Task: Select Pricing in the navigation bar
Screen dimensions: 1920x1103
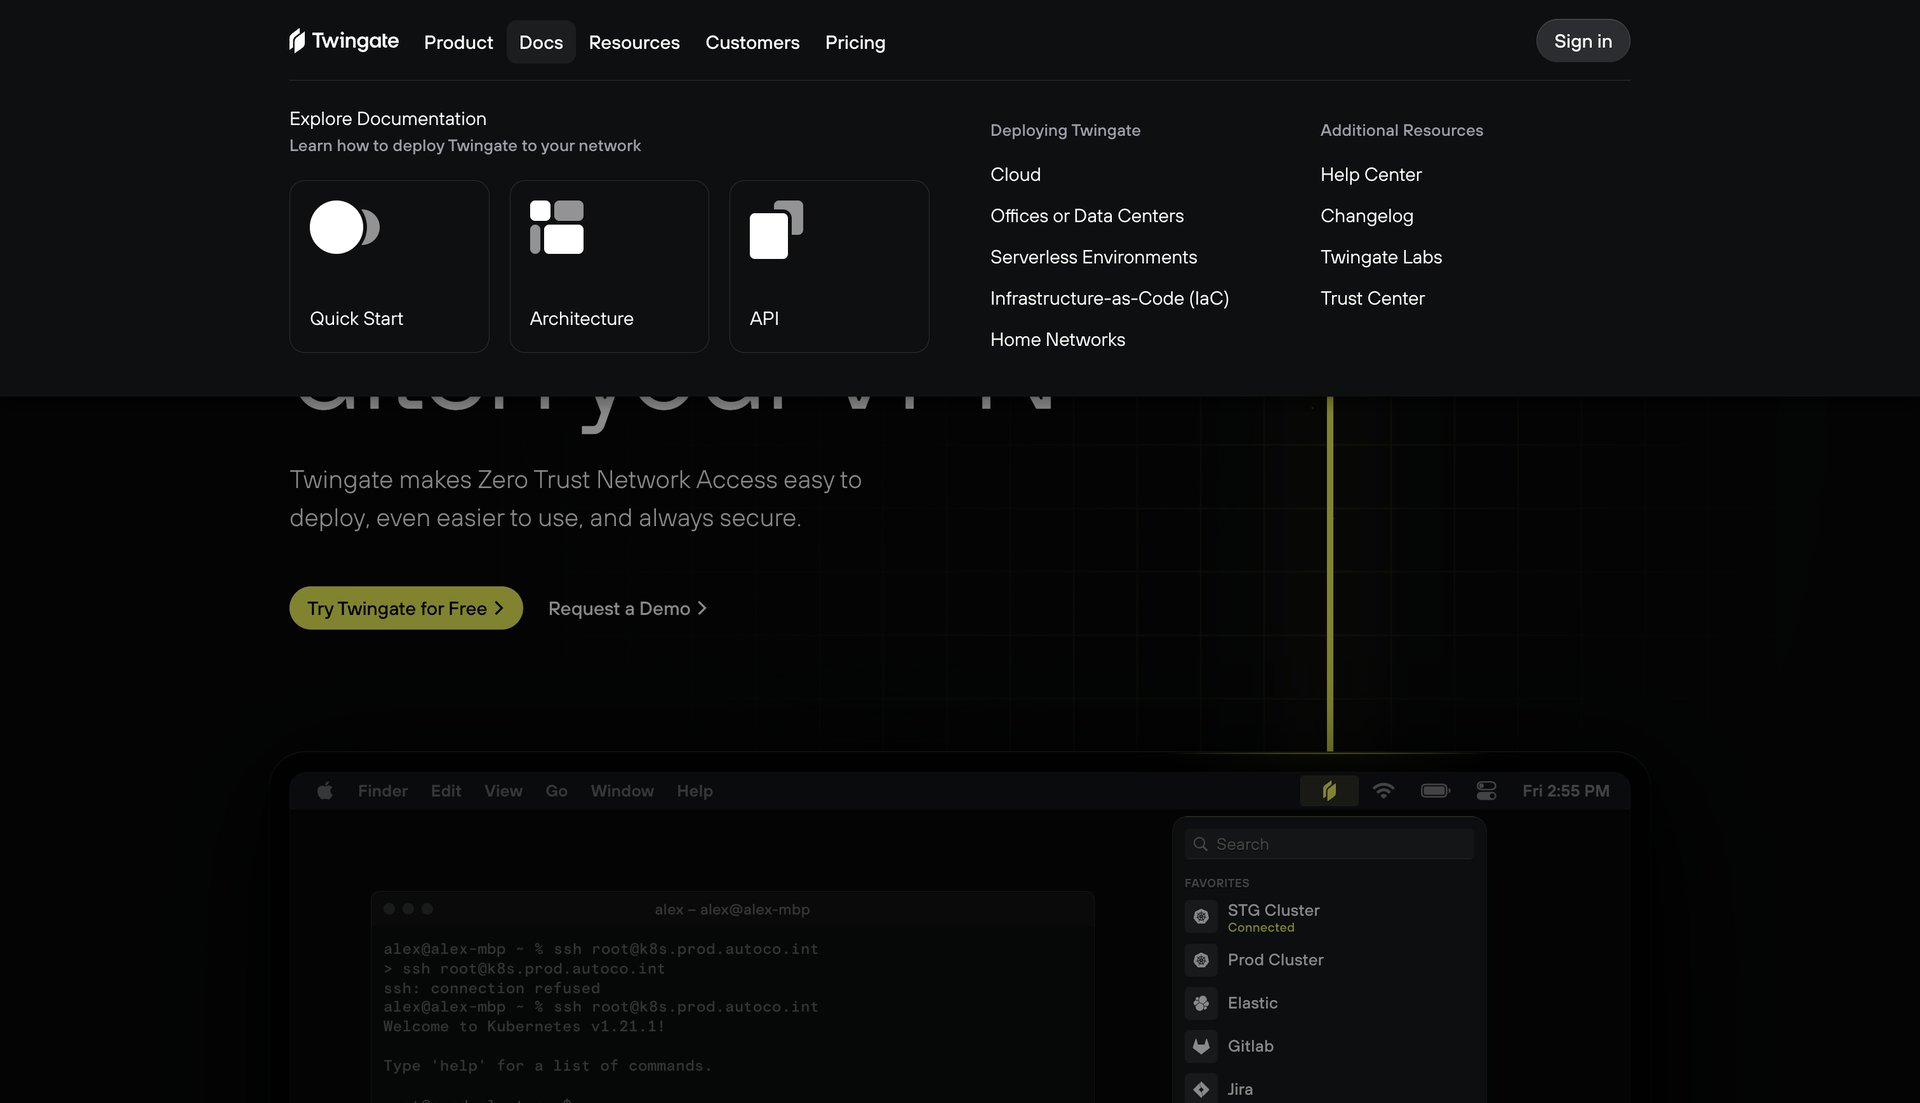Action: [x=855, y=42]
